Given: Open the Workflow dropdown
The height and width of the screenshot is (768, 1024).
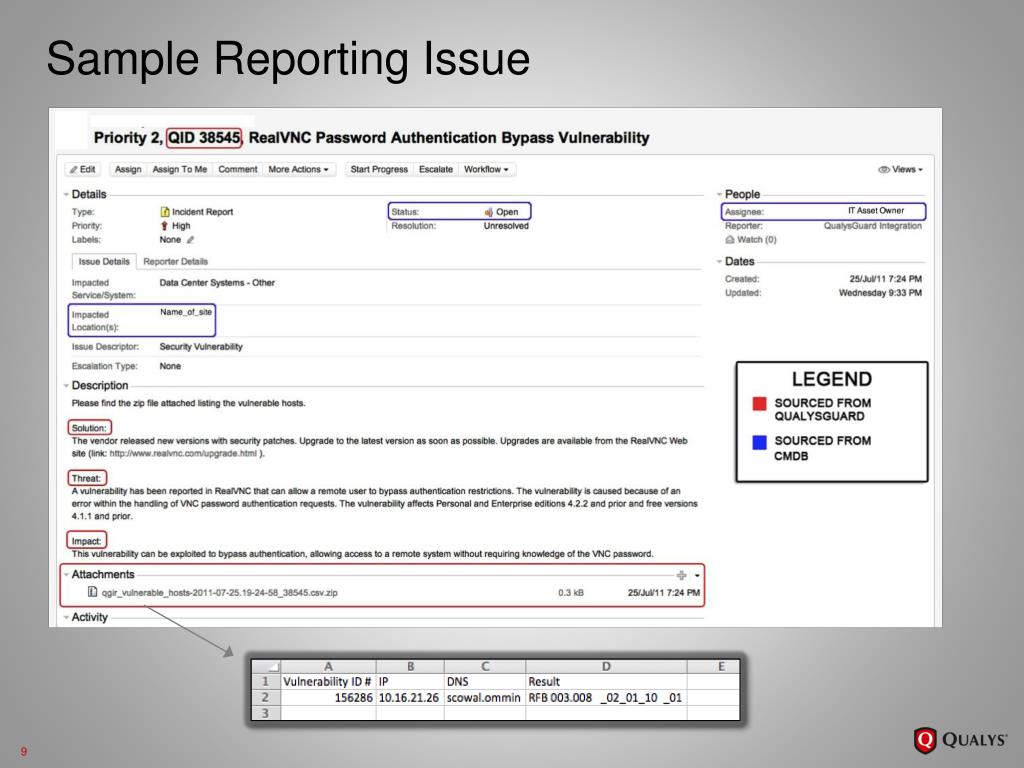Looking at the screenshot, I should click(487, 169).
